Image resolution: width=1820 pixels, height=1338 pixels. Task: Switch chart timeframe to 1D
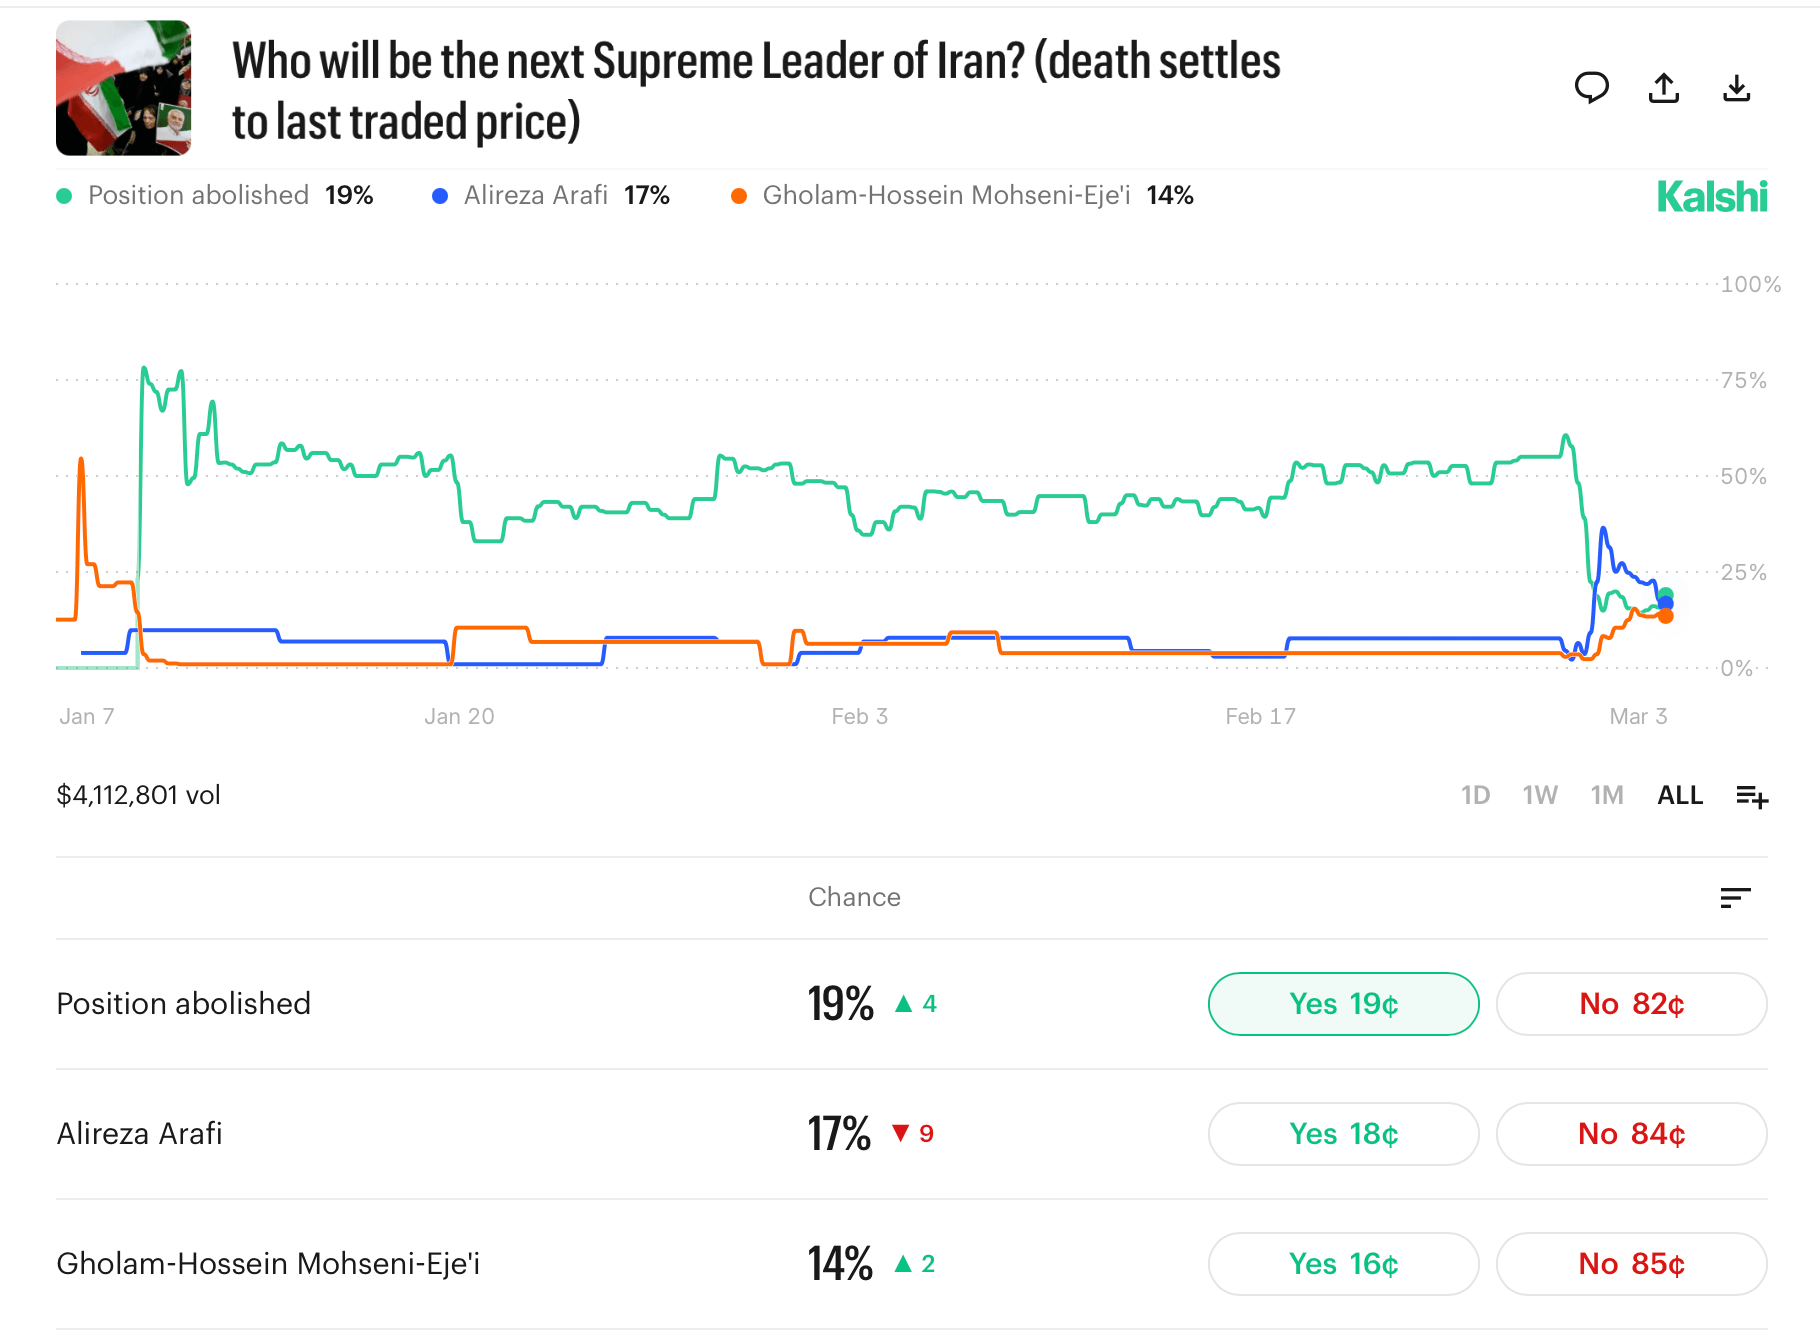click(x=1474, y=795)
